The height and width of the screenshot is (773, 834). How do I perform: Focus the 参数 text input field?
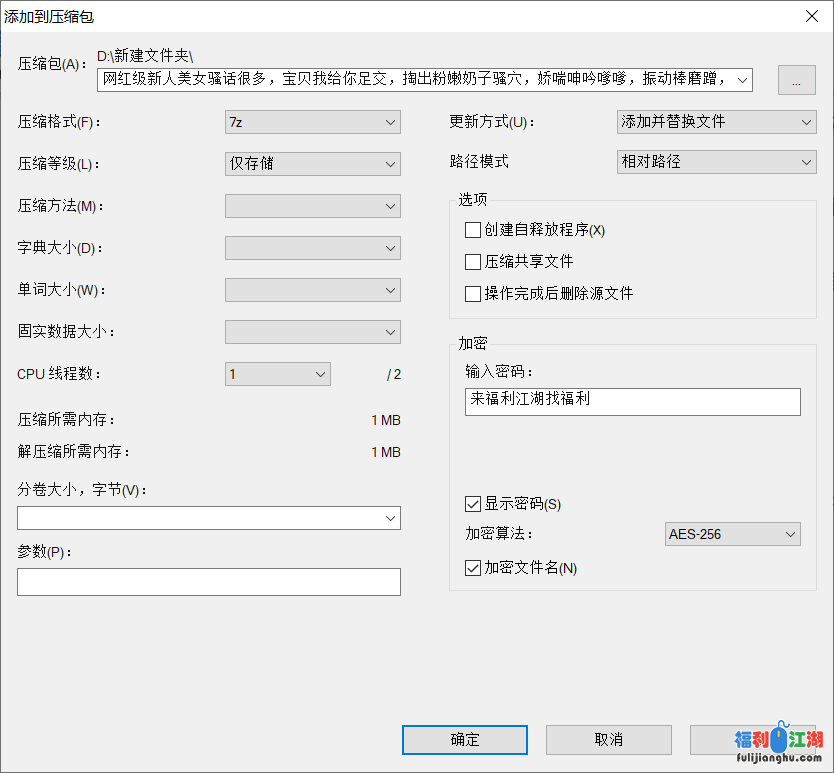coord(208,582)
